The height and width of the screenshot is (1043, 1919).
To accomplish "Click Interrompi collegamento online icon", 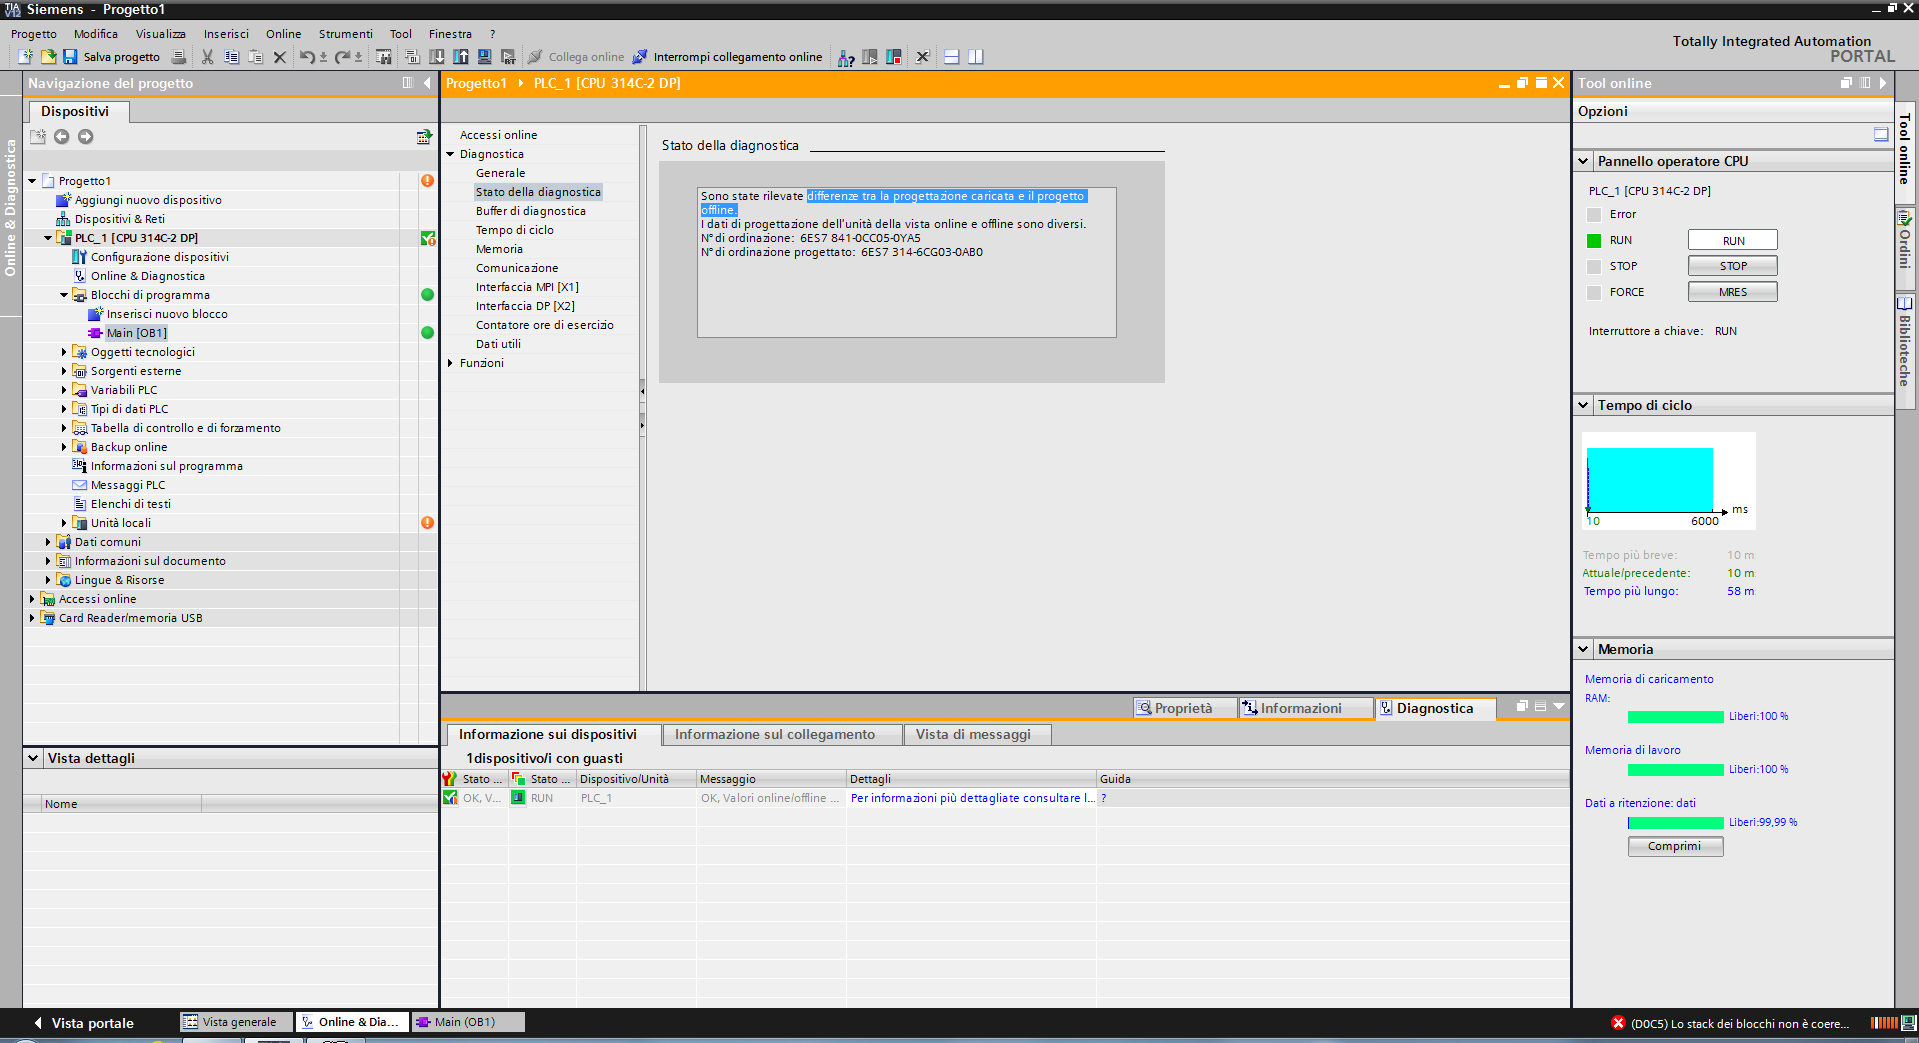I will click(x=640, y=57).
